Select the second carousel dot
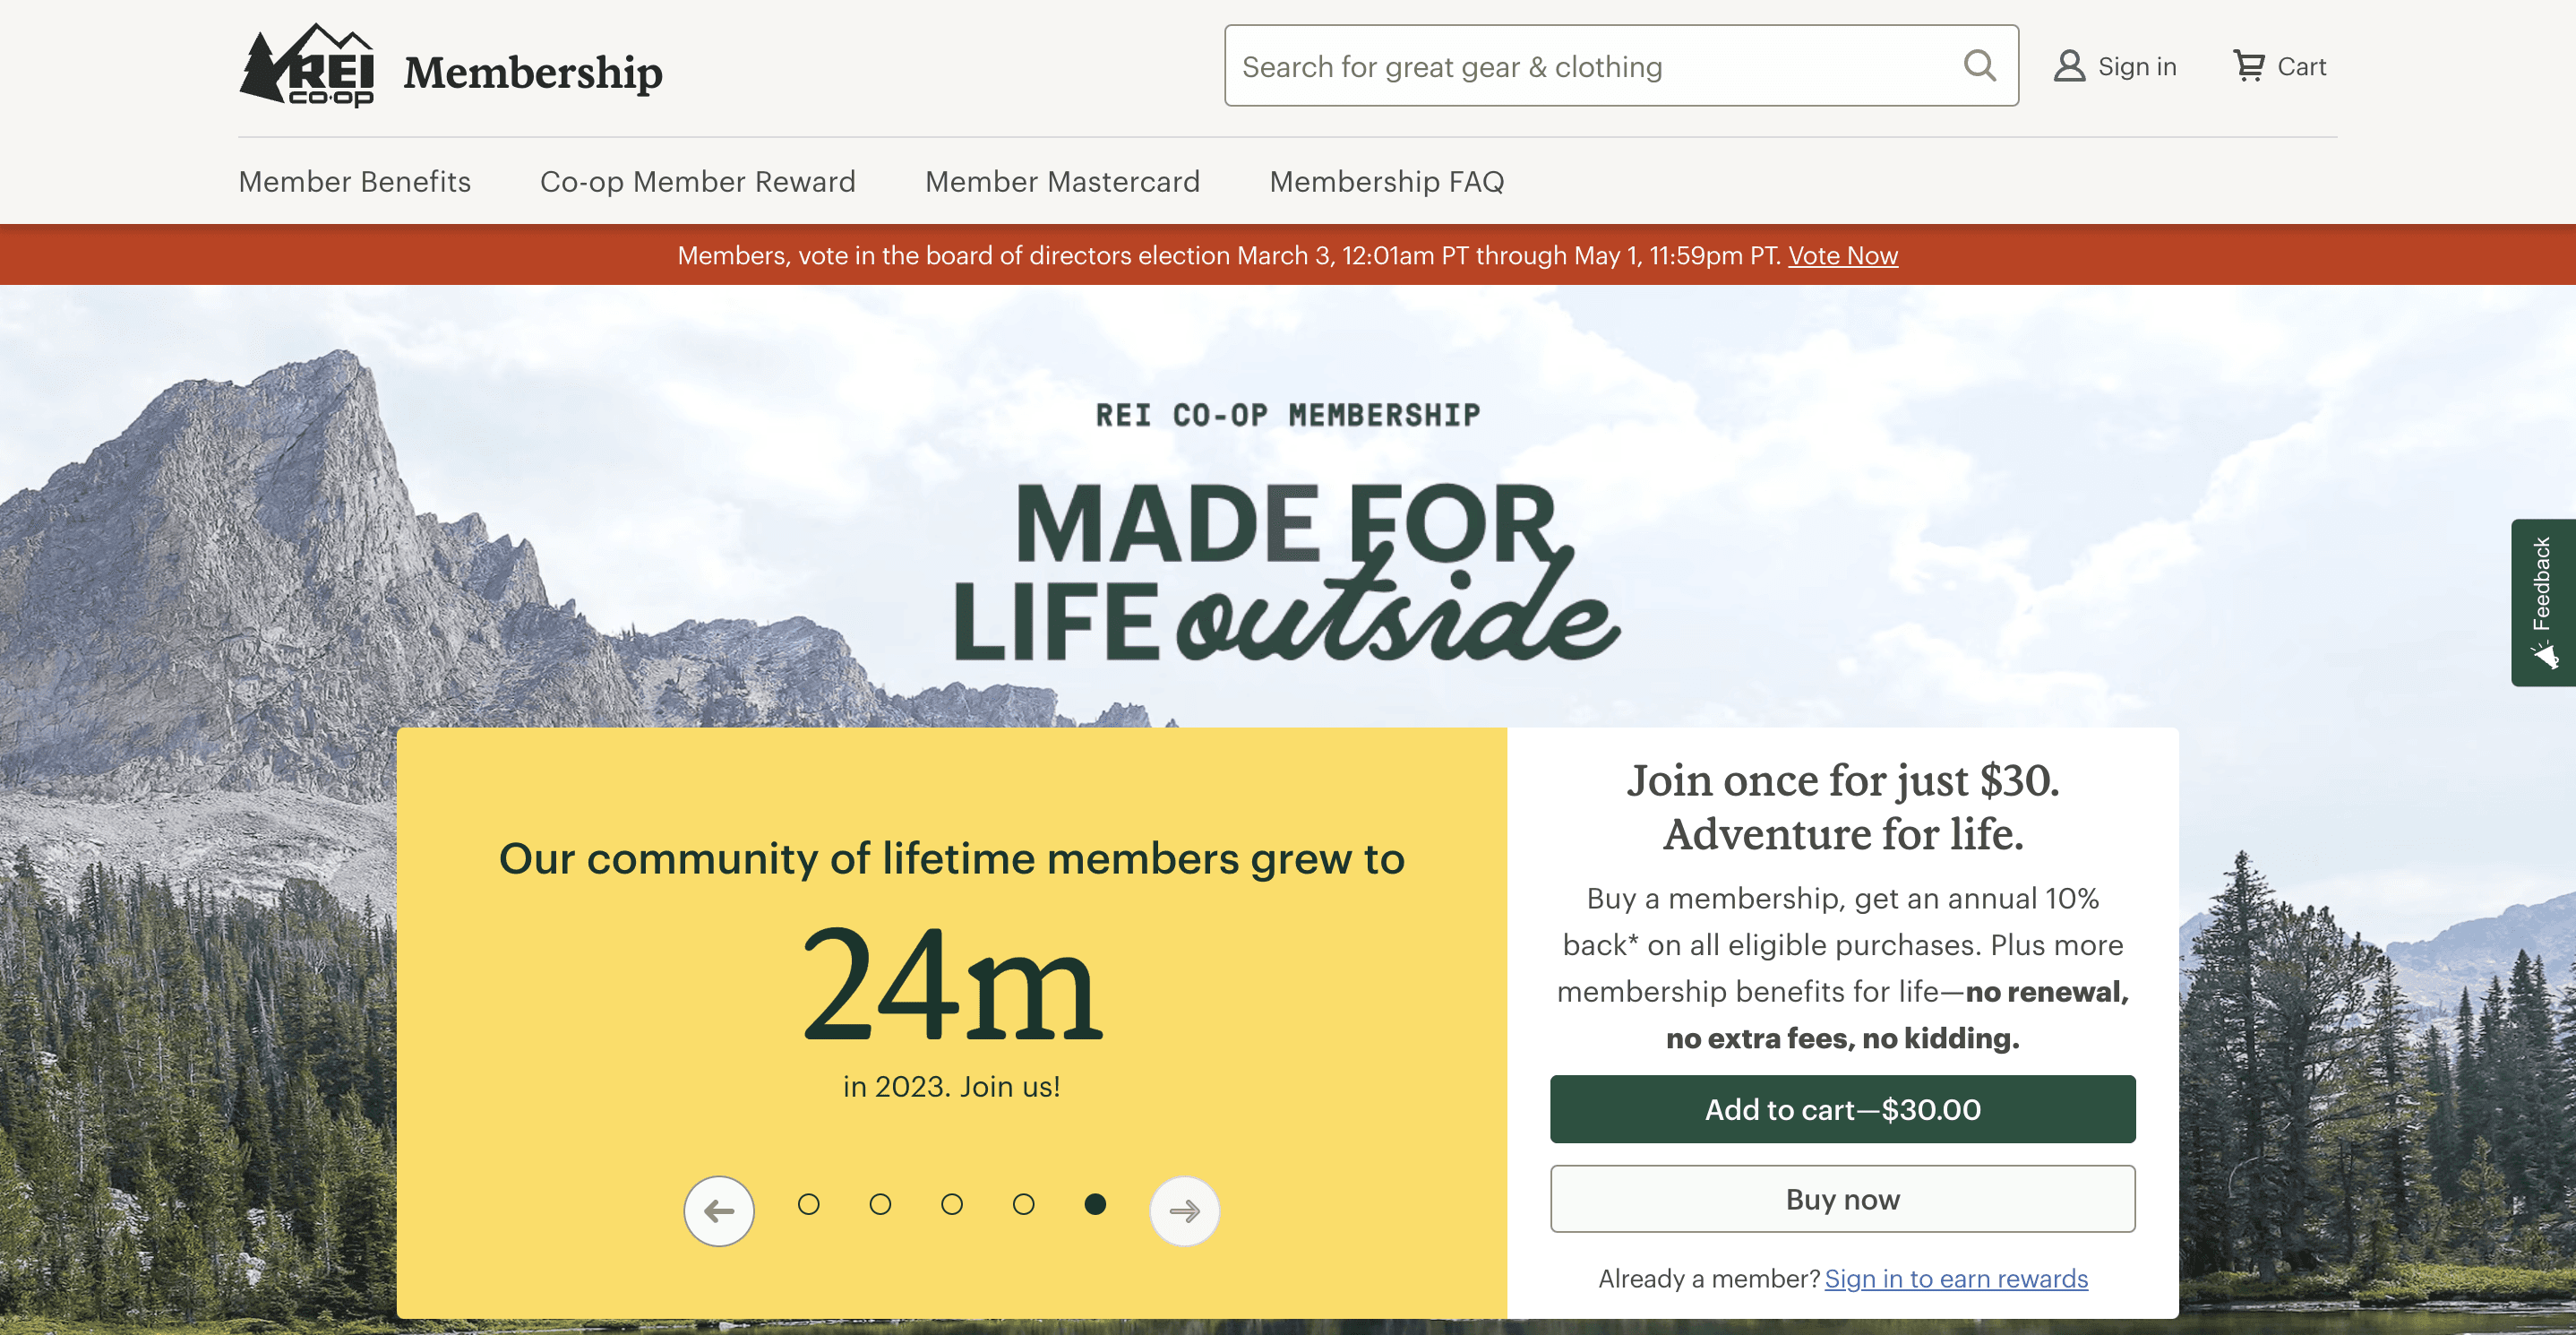 [880, 1204]
